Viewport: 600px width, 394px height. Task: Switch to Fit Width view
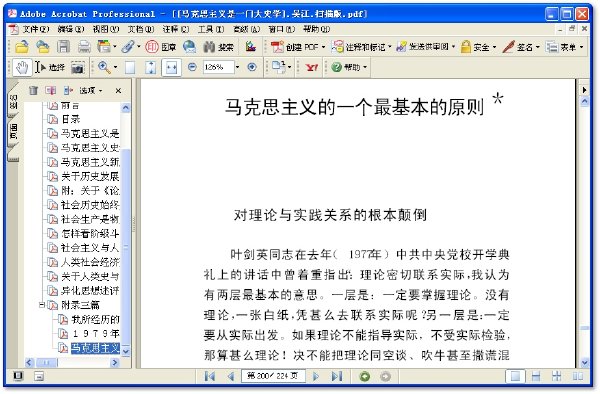pyautogui.click(x=171, y=67)
